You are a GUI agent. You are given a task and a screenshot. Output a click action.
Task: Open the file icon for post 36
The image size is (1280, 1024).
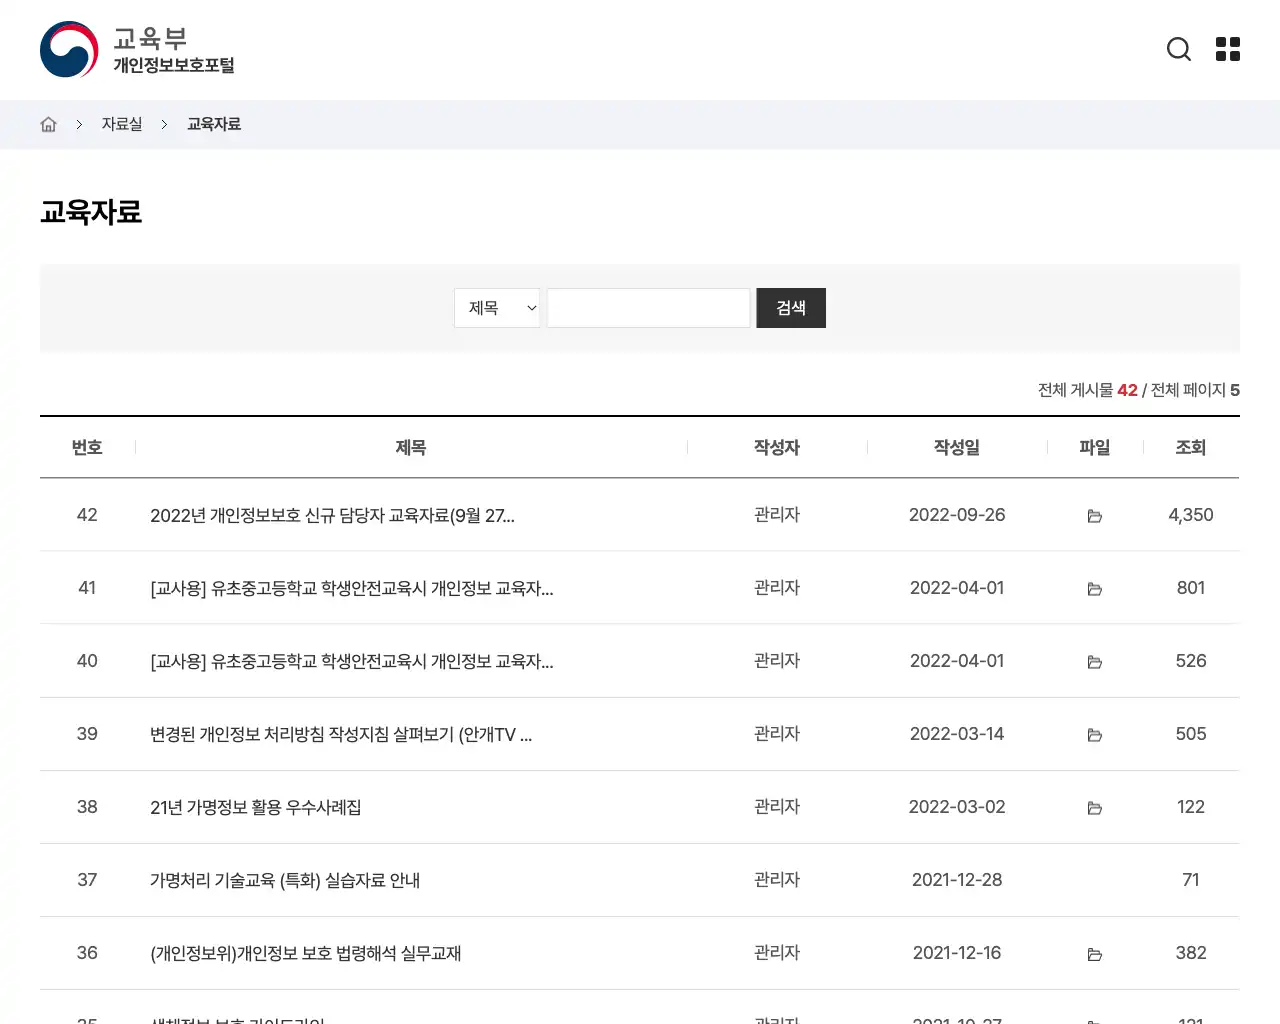(x=1094, y=953)
